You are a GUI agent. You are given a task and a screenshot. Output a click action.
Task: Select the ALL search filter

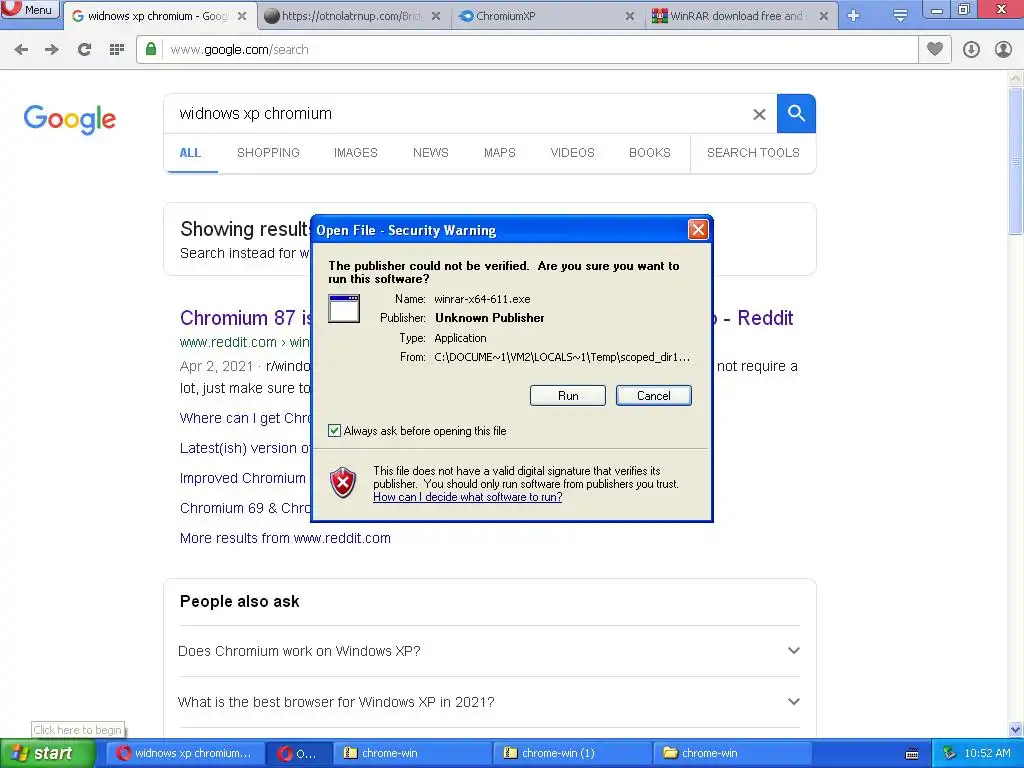(x=190, y=153)
